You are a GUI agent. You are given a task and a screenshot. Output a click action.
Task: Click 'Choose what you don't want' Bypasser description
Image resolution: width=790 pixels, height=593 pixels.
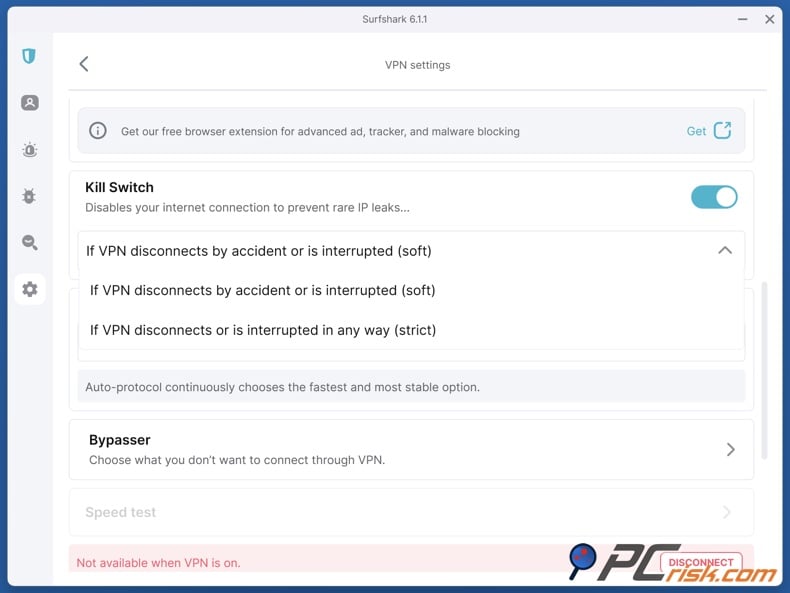pyautogui.click(x=237, y=460)
